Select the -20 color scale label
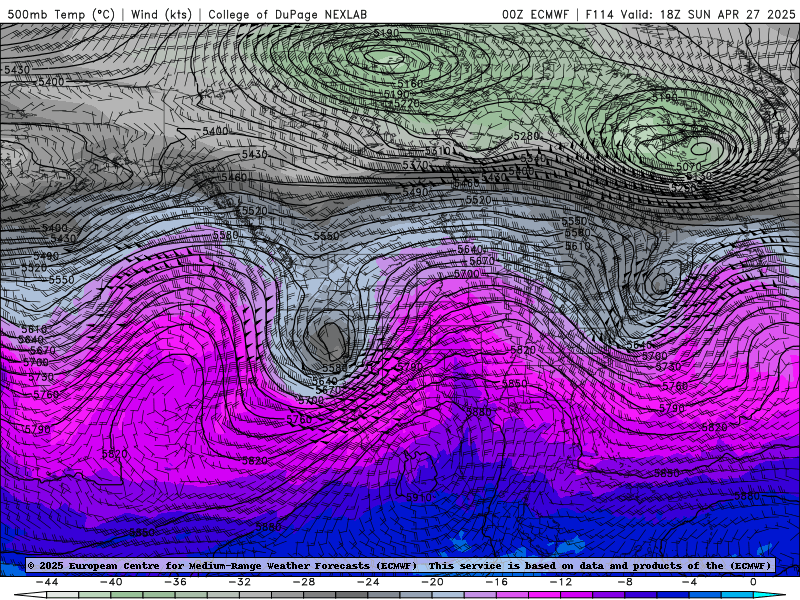 click(432, 582)
